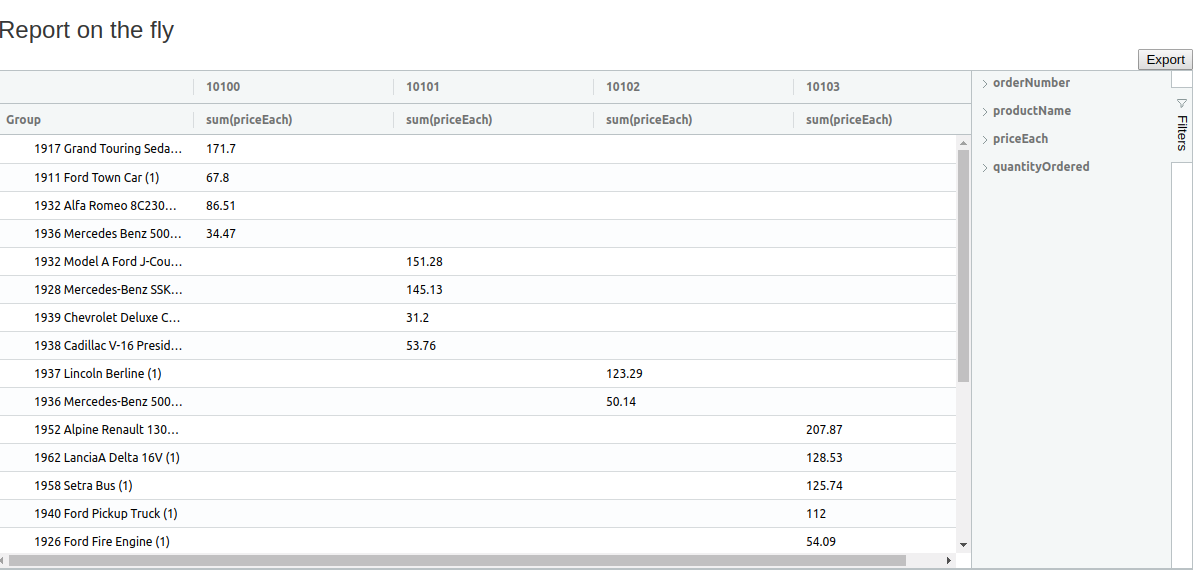Click the horizontal scrollbar right arrow

tap(949, 561)
